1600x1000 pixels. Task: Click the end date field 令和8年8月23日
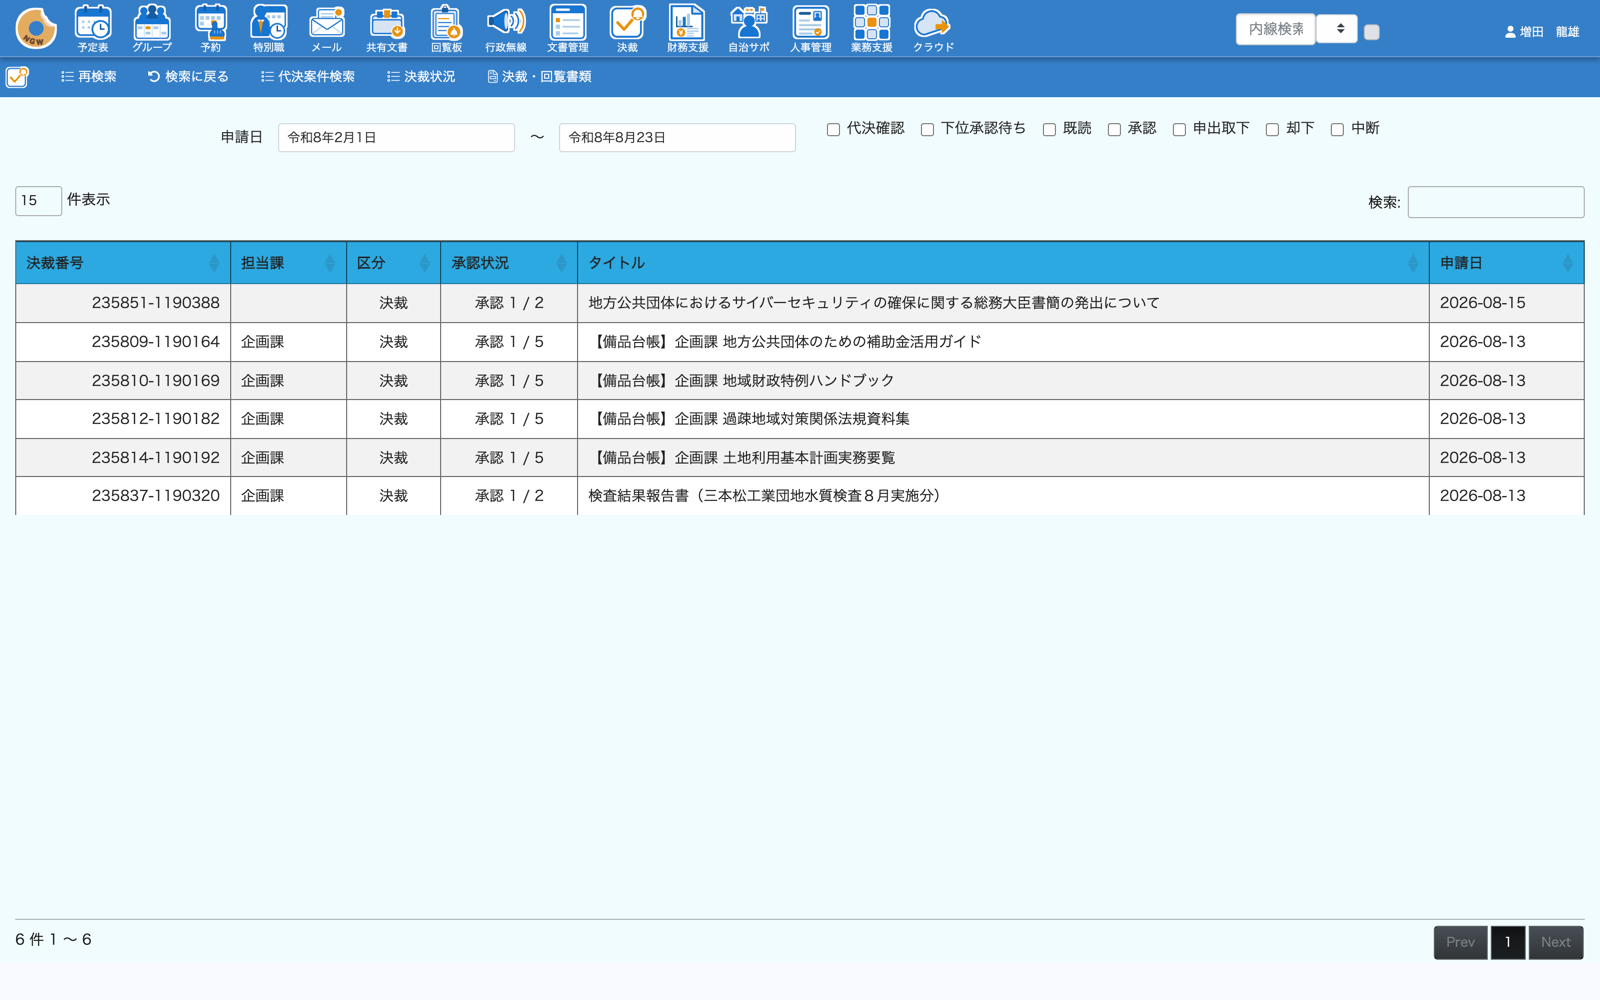pyautogui.click(x=677, y=138)
